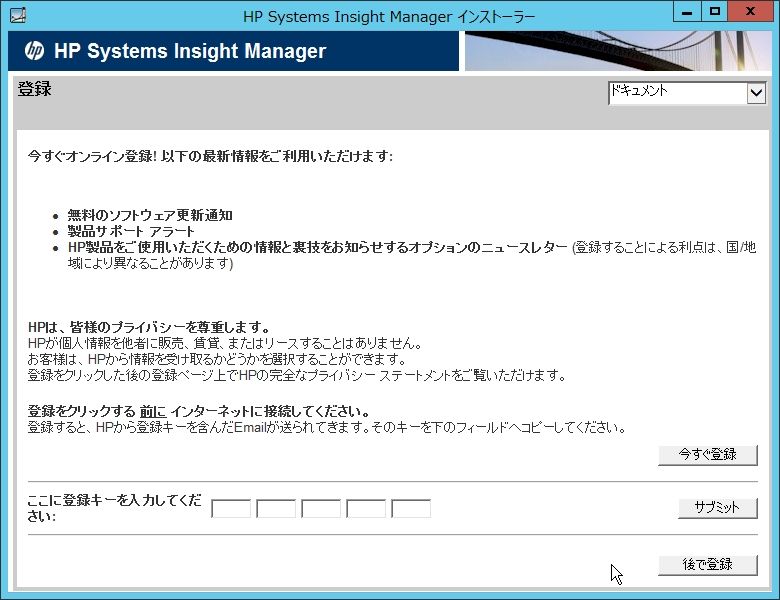Minimize the installer window
780x600 pixels.
point(687,11)
